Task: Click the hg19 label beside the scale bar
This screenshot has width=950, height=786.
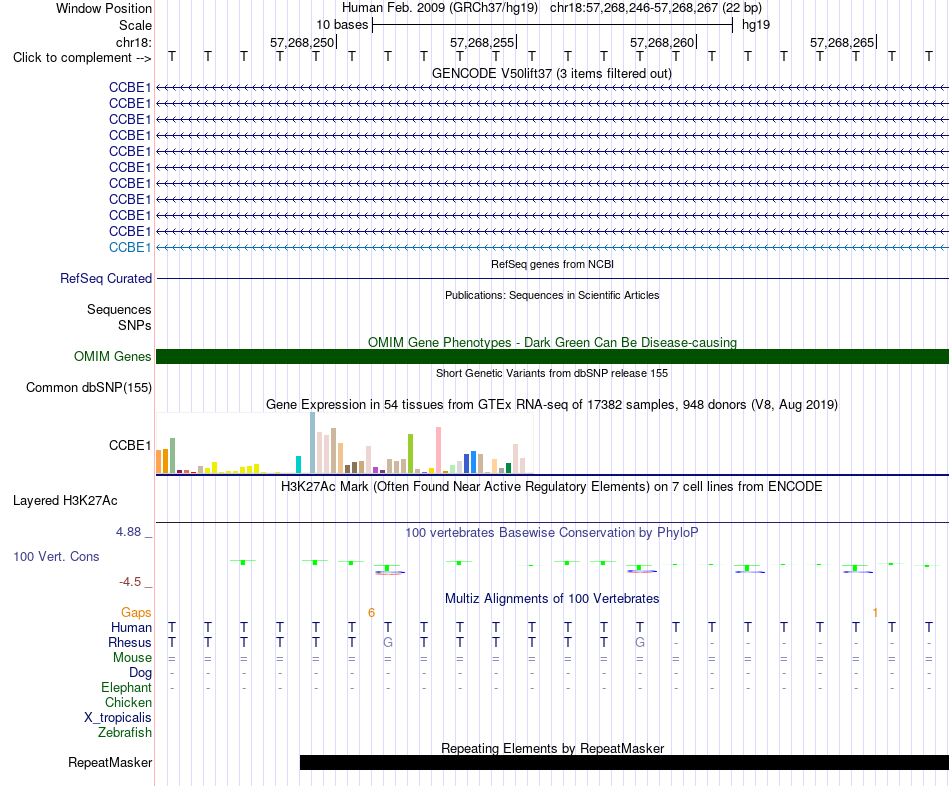Action: (x=756, y=25)
